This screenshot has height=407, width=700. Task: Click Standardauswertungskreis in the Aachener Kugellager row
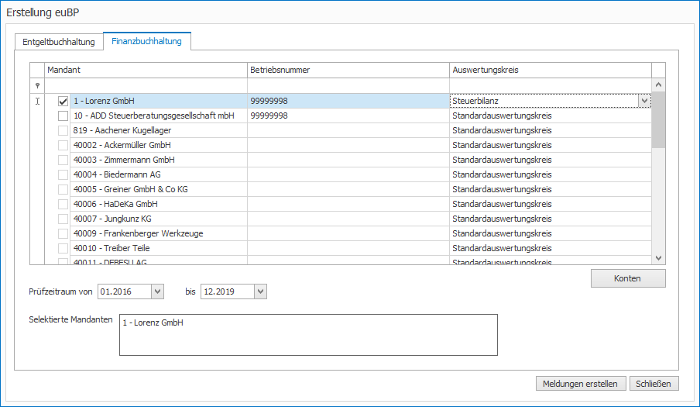(502, 131)
